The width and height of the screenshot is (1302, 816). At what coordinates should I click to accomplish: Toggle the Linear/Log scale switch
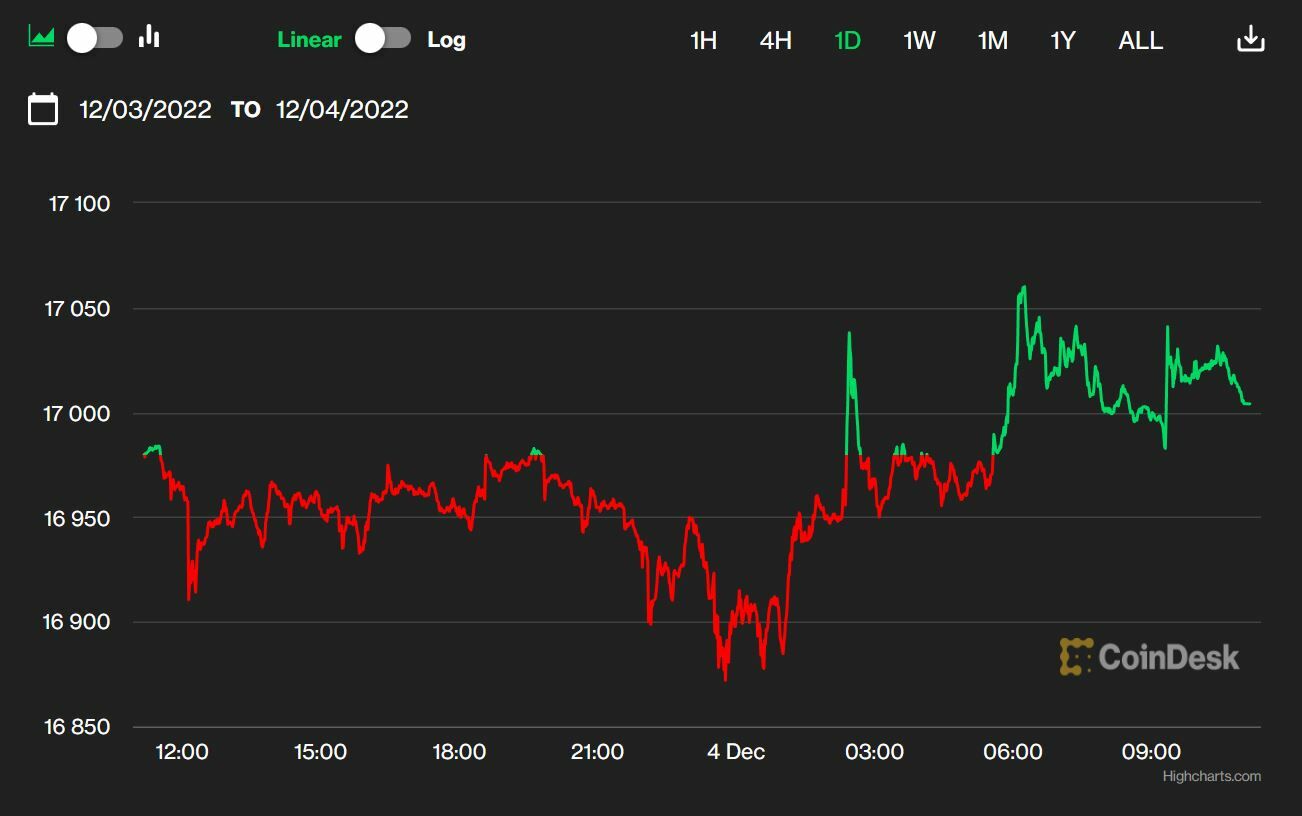click(384, 38)
